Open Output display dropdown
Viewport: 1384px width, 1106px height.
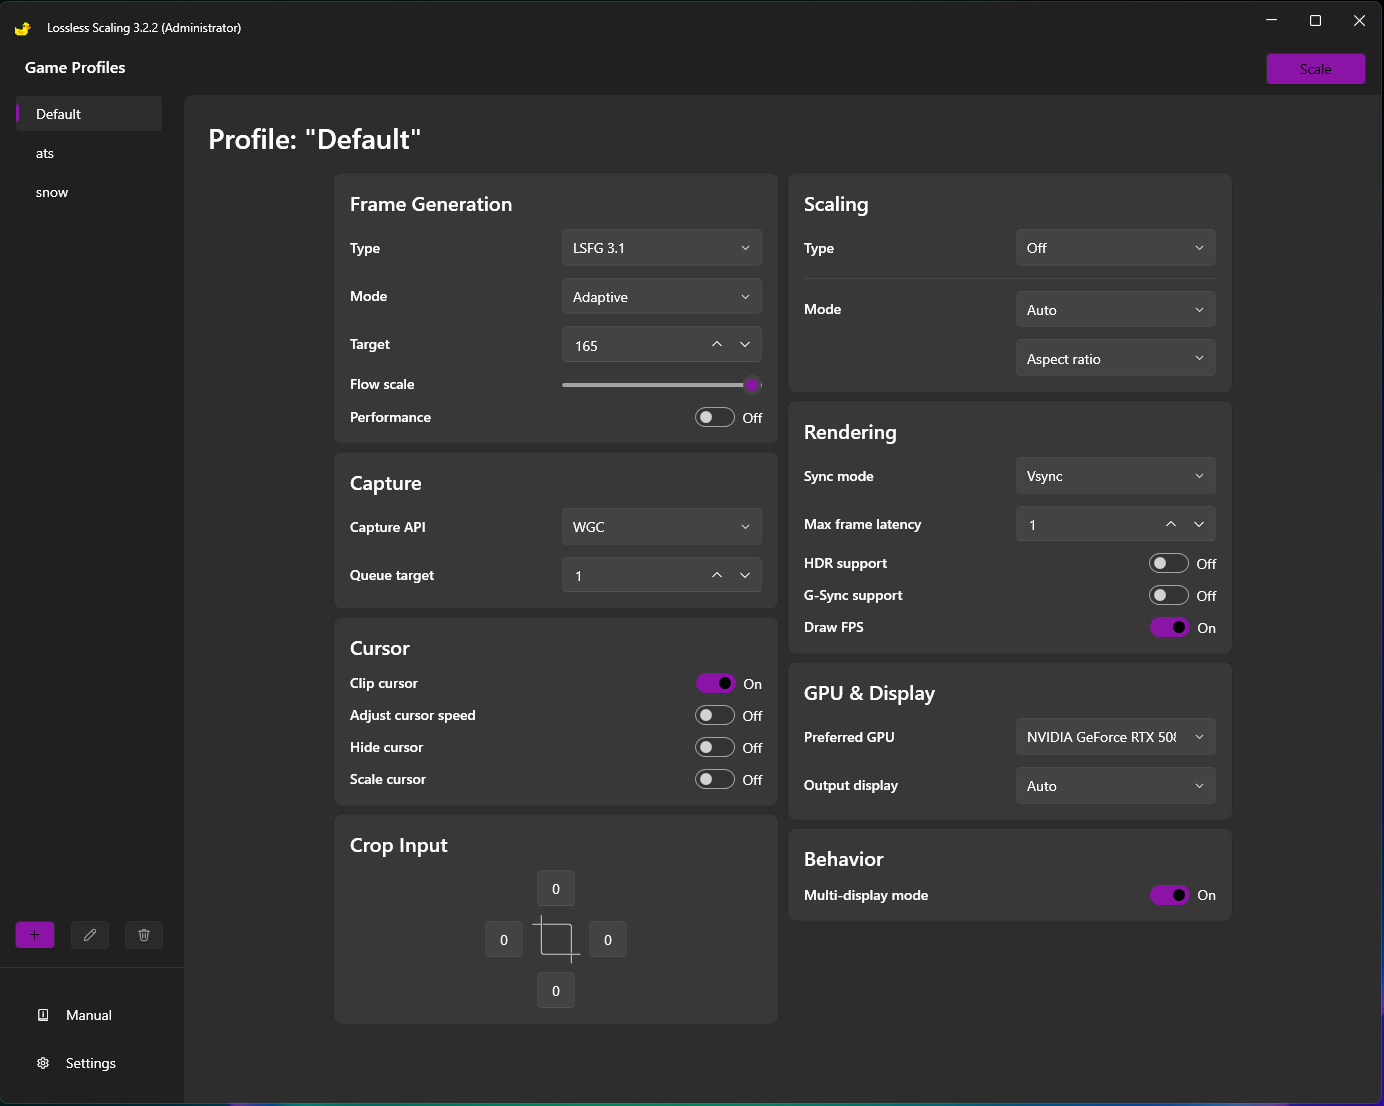pyautogui.click(x=1115, y=786)
